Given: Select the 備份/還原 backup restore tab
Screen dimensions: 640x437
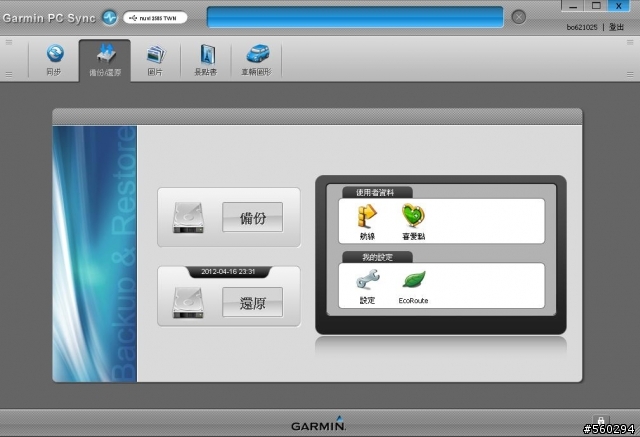Looking at the screenshot, I should pos(105,60).
